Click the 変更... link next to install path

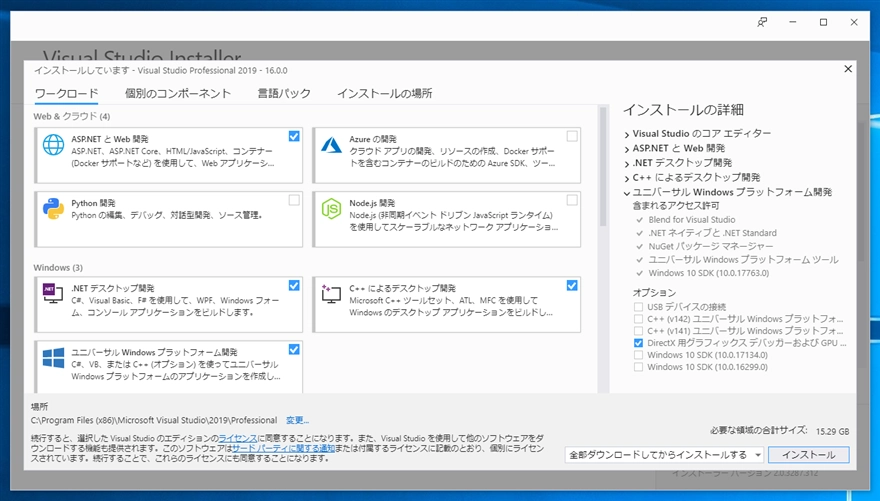click(x=297, y=420)
